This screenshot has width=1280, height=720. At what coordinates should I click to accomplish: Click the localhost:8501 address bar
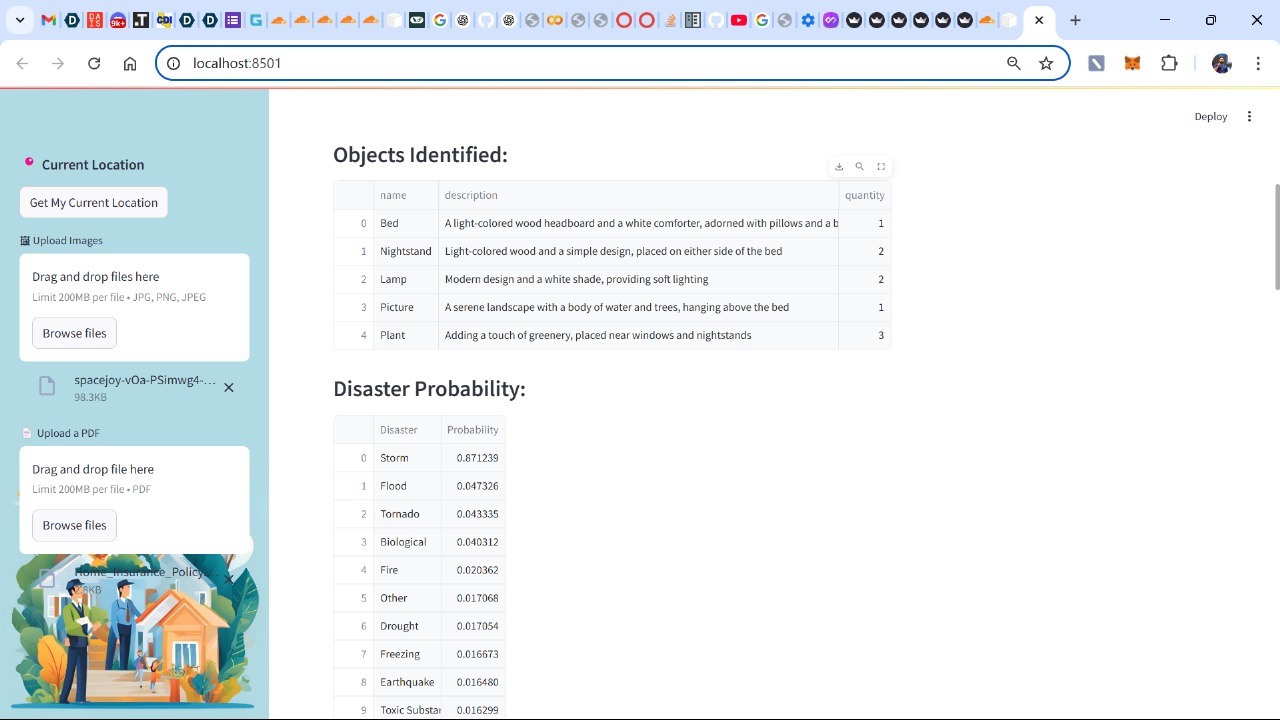tap(590, 63)
